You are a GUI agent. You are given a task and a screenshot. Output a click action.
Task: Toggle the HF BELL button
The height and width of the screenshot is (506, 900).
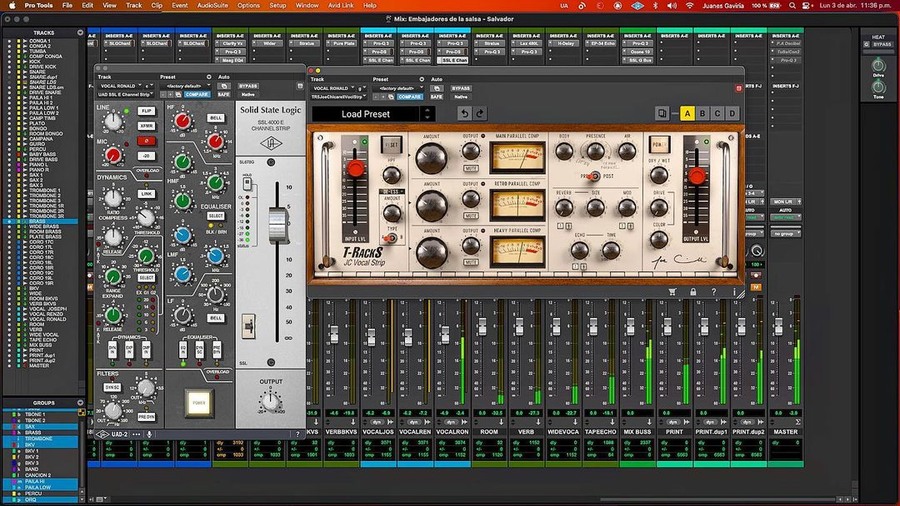click(215, 118)
